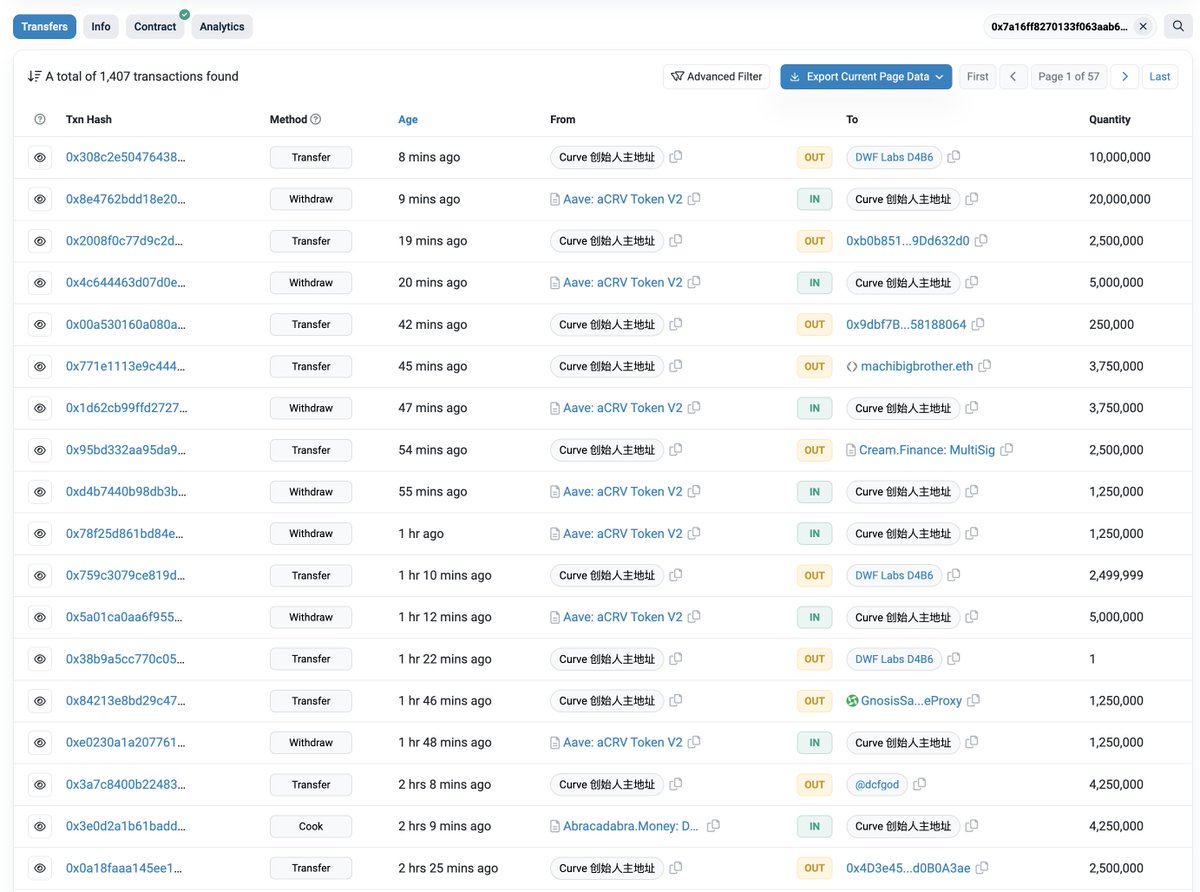
Task: Preview transaction 0xd4b7440b98db3b with eye icon
Action: [x=40, y=492]
